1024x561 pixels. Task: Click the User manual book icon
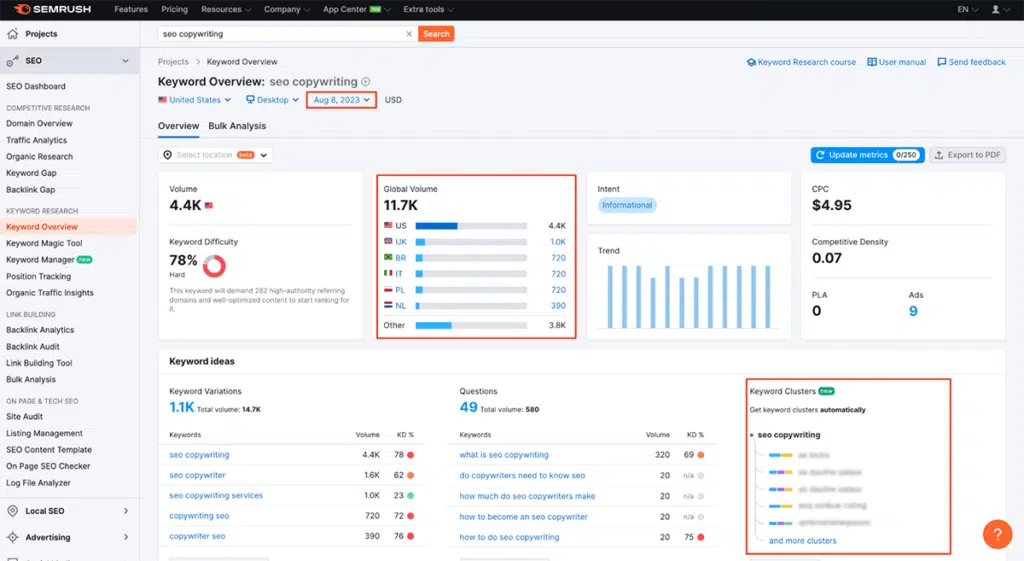coord(872,62)
